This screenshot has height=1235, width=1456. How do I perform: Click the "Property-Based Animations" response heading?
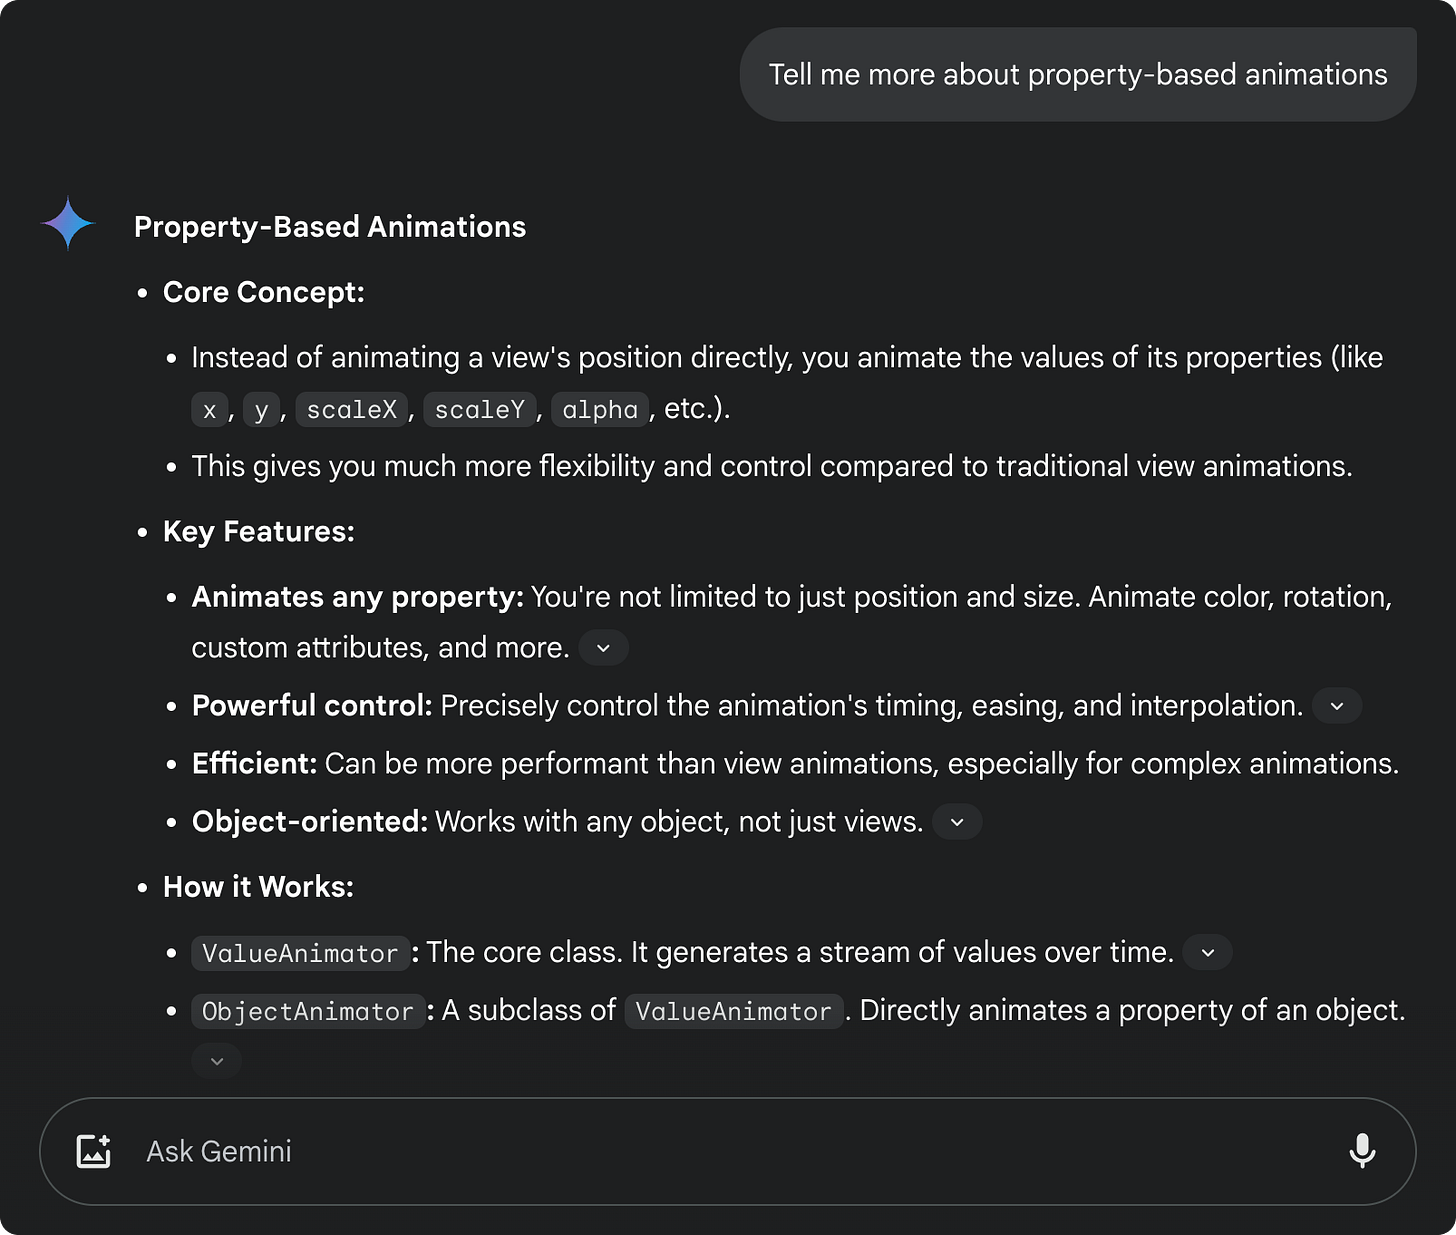pyautogui.click(x=330, y=227)
